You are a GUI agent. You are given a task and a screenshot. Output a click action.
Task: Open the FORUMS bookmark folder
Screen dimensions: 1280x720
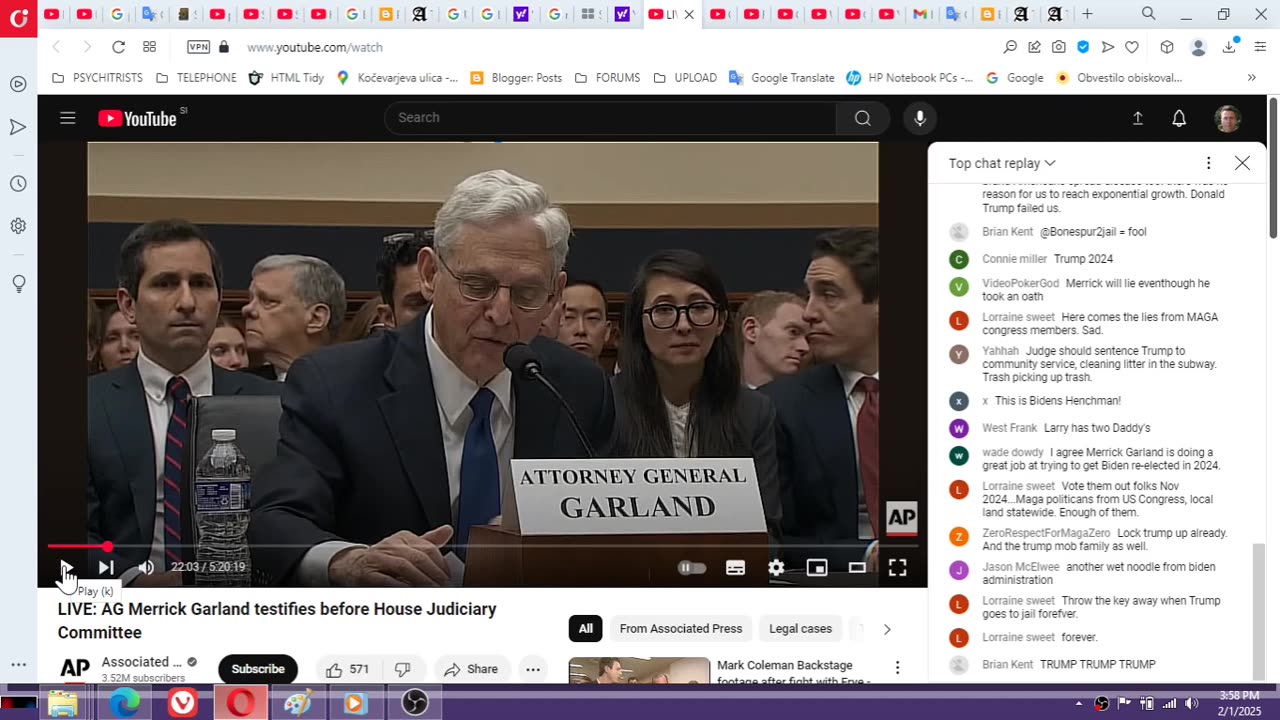click(x=607, y=77)
